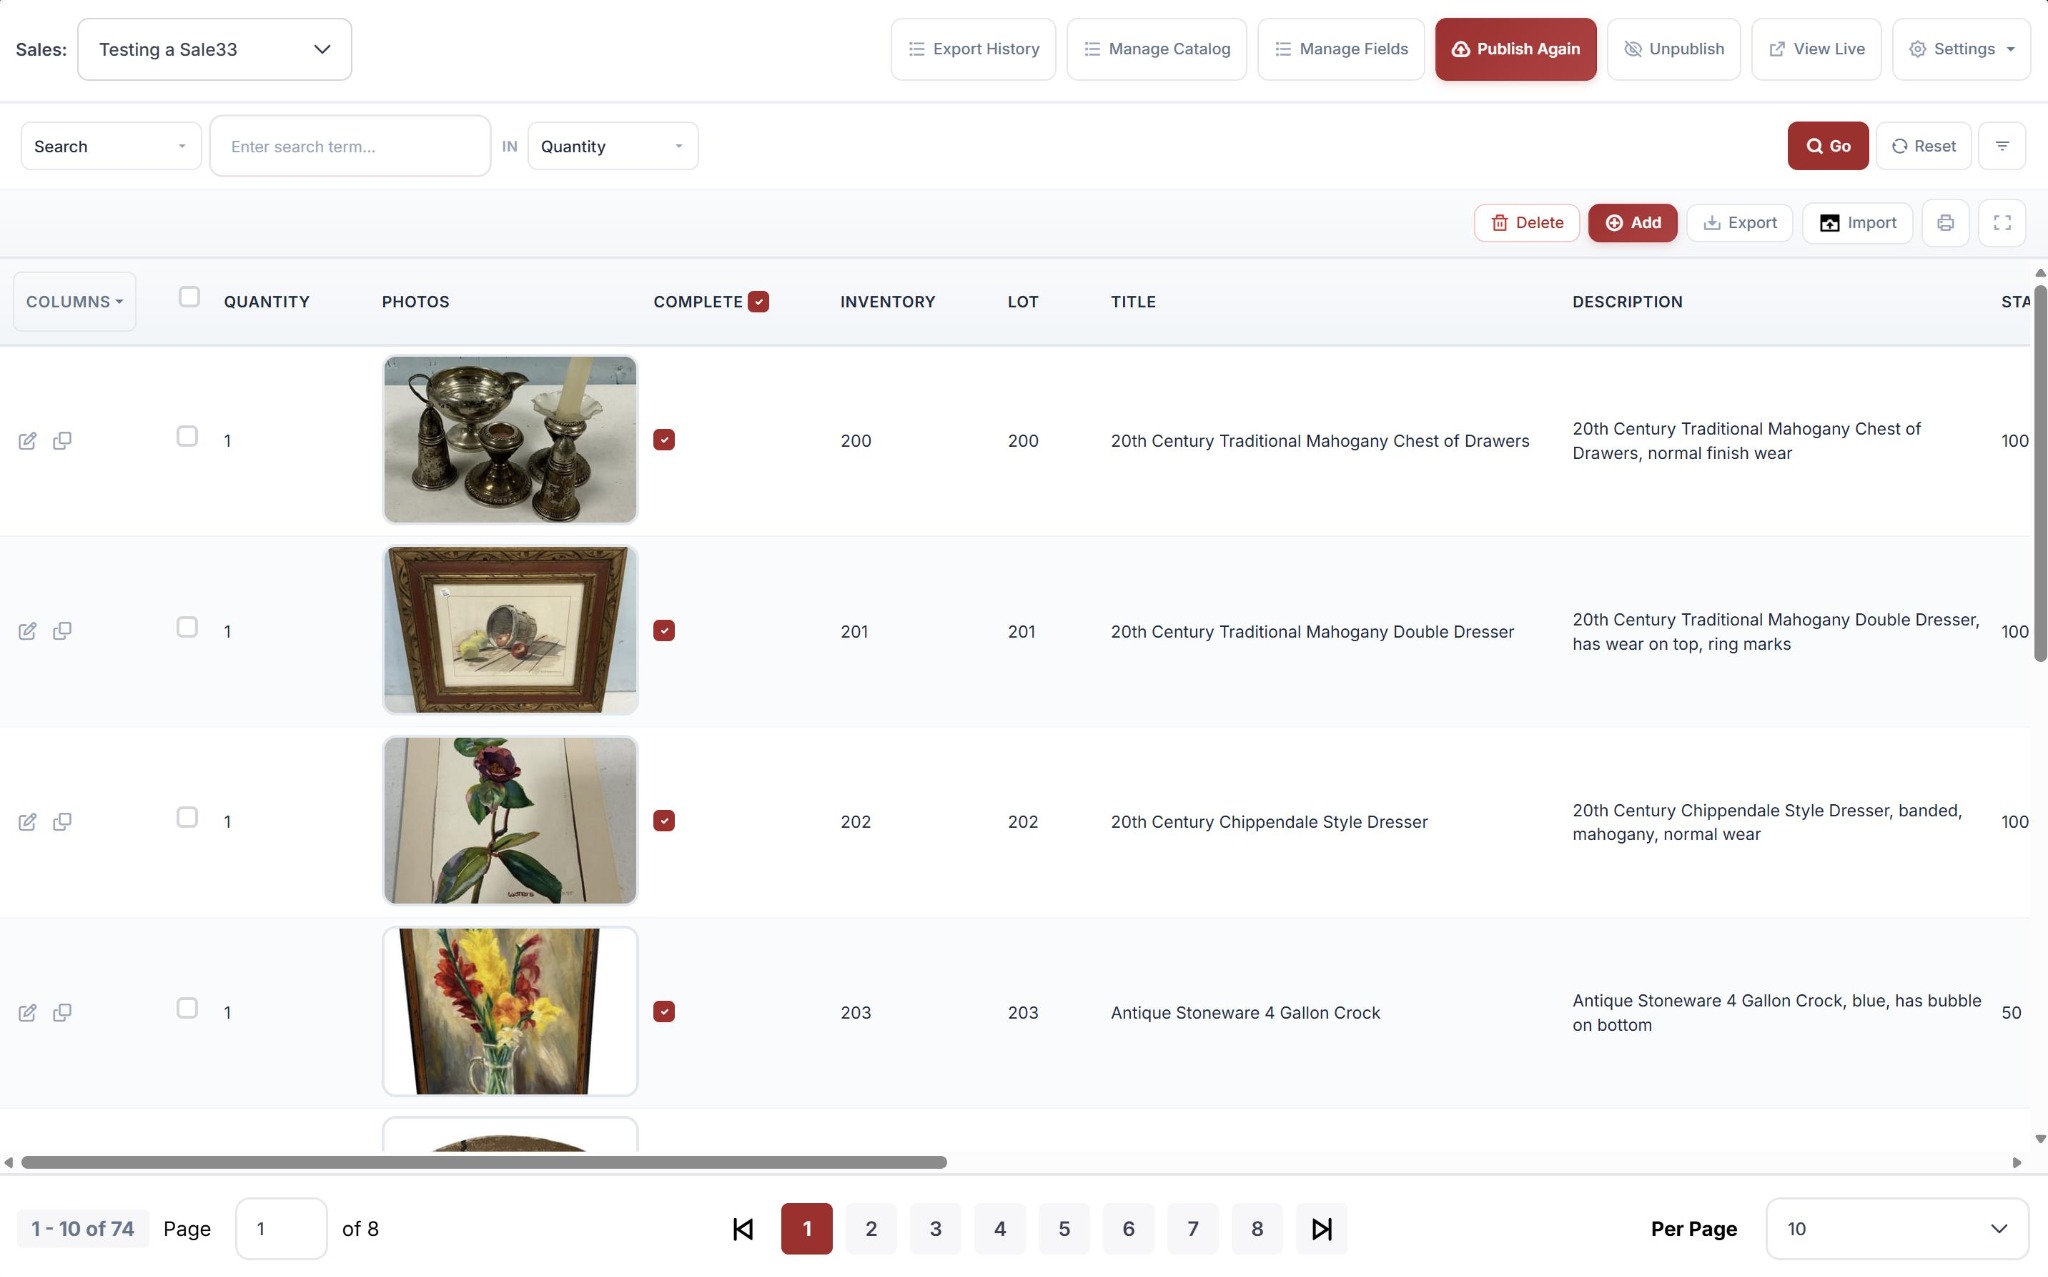Select the row checkbox for lot 201
The image size is (2048, 1277).
point(187,627)
